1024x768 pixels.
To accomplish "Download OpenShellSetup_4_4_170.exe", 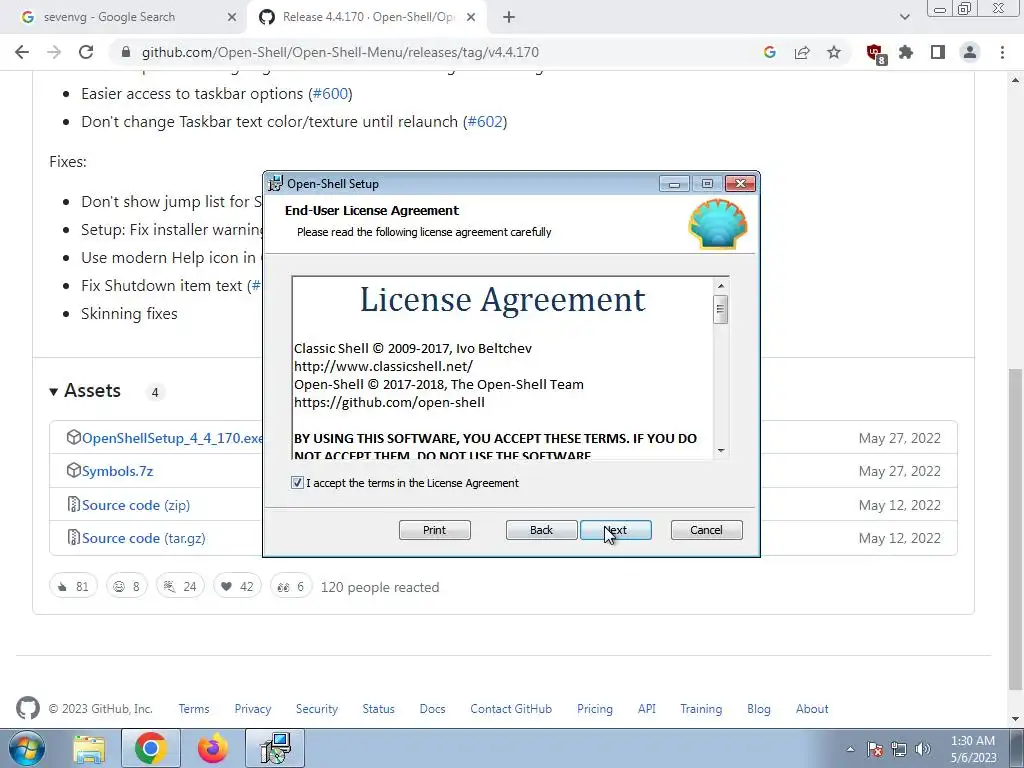I will [172, 438].
